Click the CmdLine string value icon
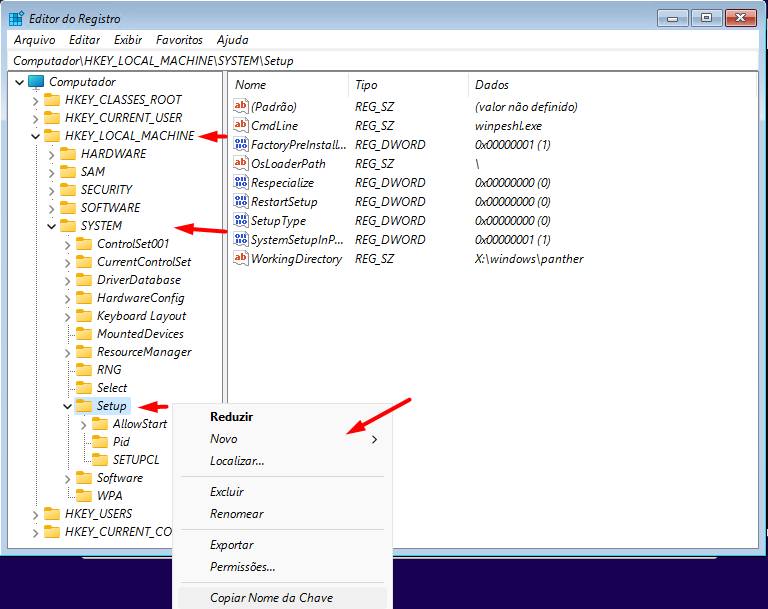This screenshot has width=768, height=609. coord(240,126)
